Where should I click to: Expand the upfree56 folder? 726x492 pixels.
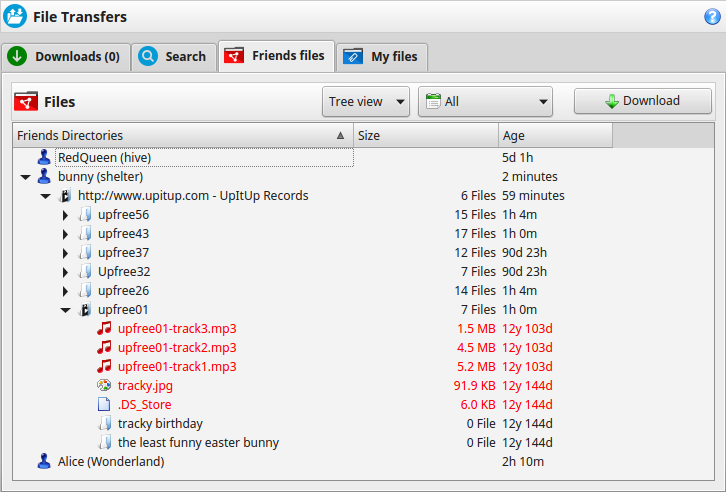65,215
